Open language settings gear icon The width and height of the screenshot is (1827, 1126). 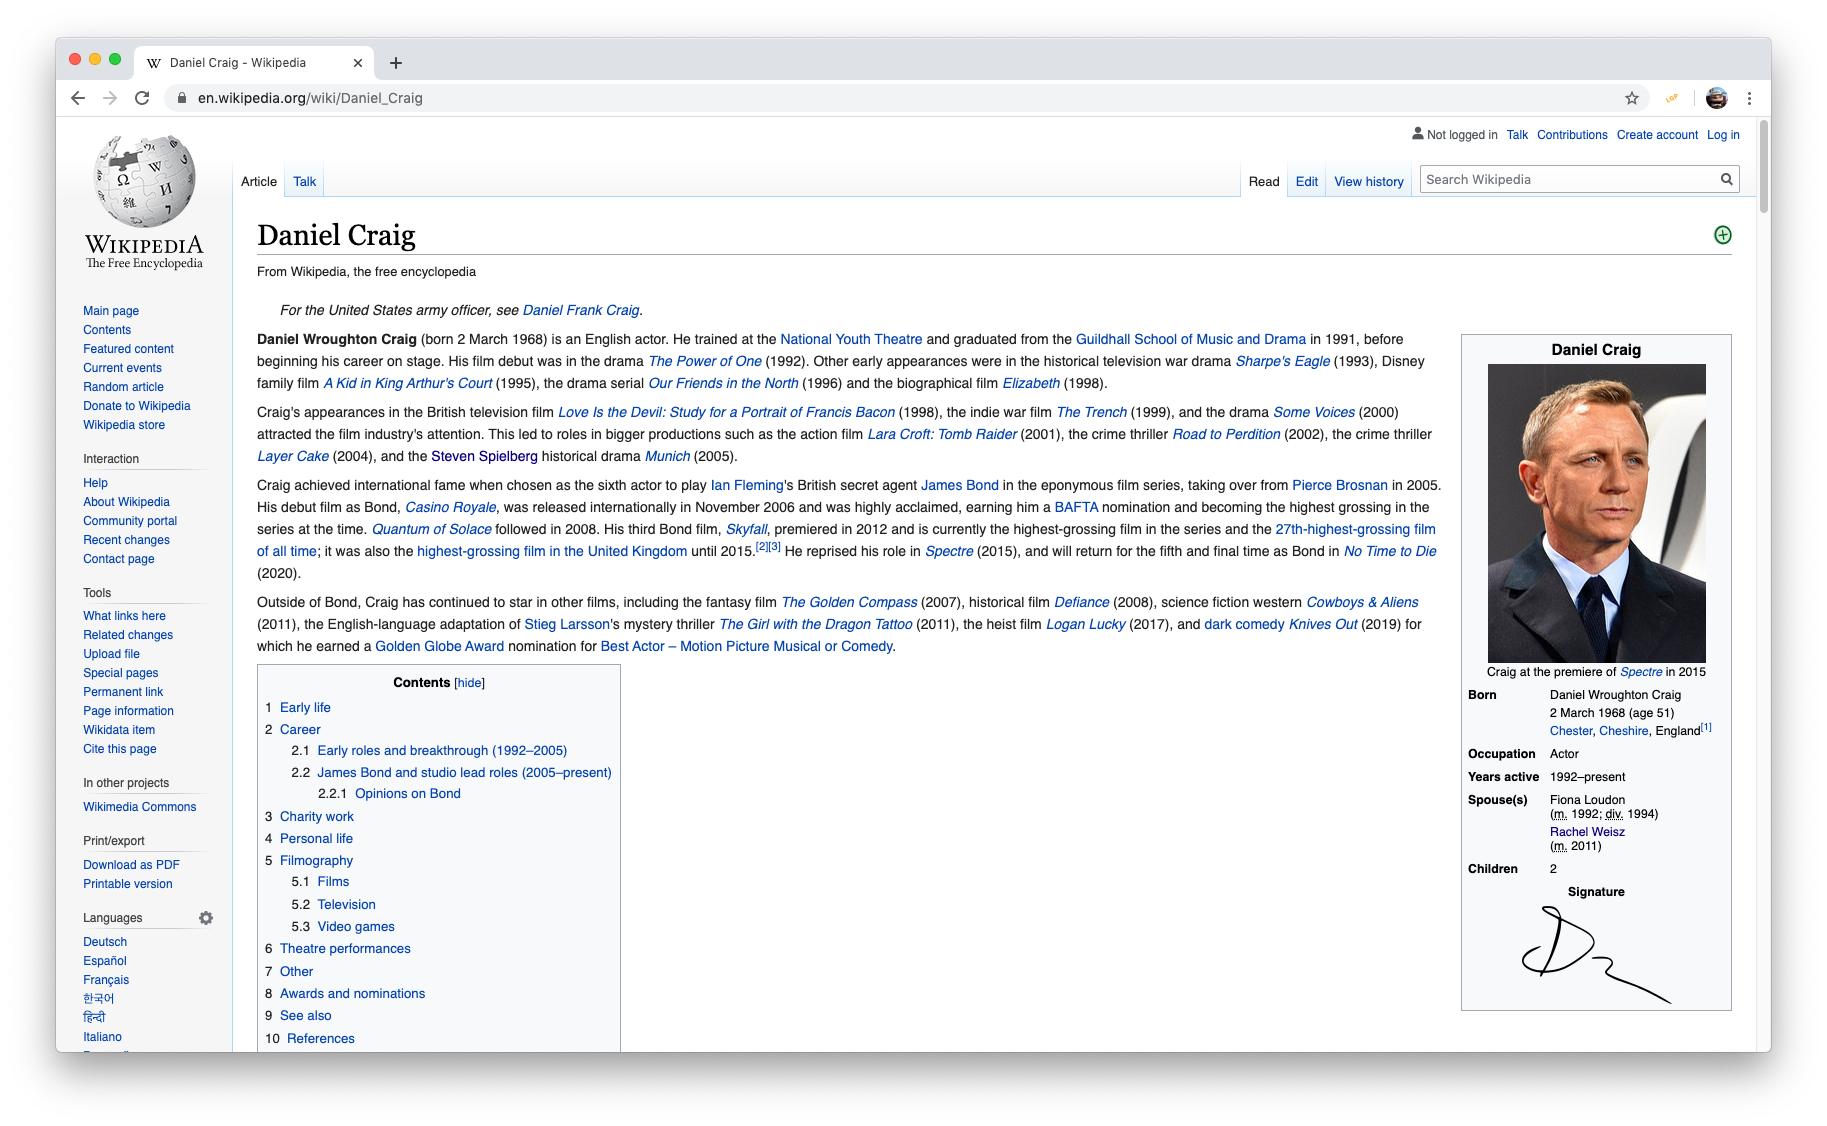coord(206,918)
